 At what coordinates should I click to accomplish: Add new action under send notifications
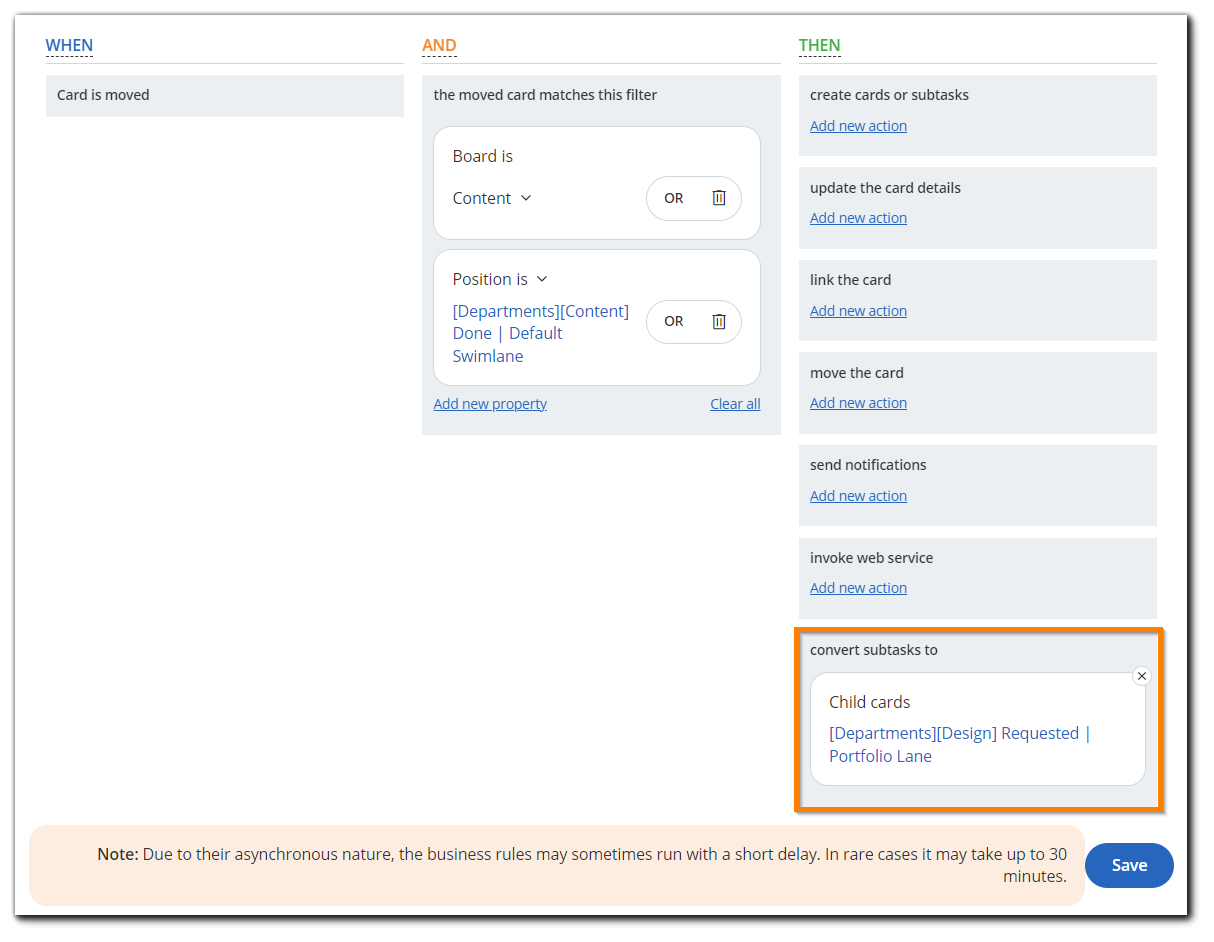coord(858,496)
